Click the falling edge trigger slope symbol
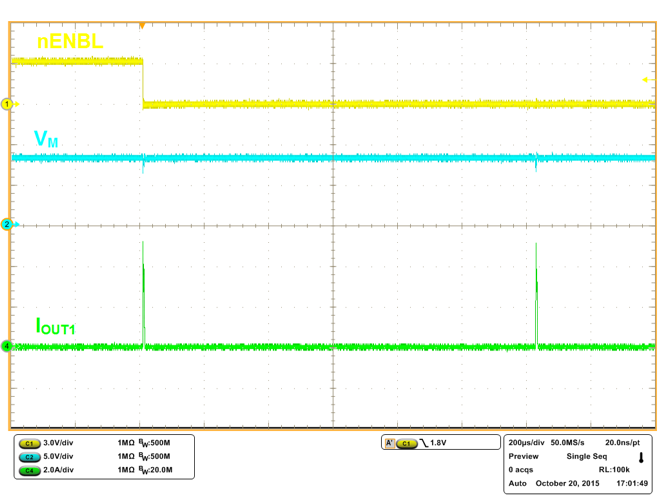Screen dimensions: 660x495 click(x=424, y=443)
